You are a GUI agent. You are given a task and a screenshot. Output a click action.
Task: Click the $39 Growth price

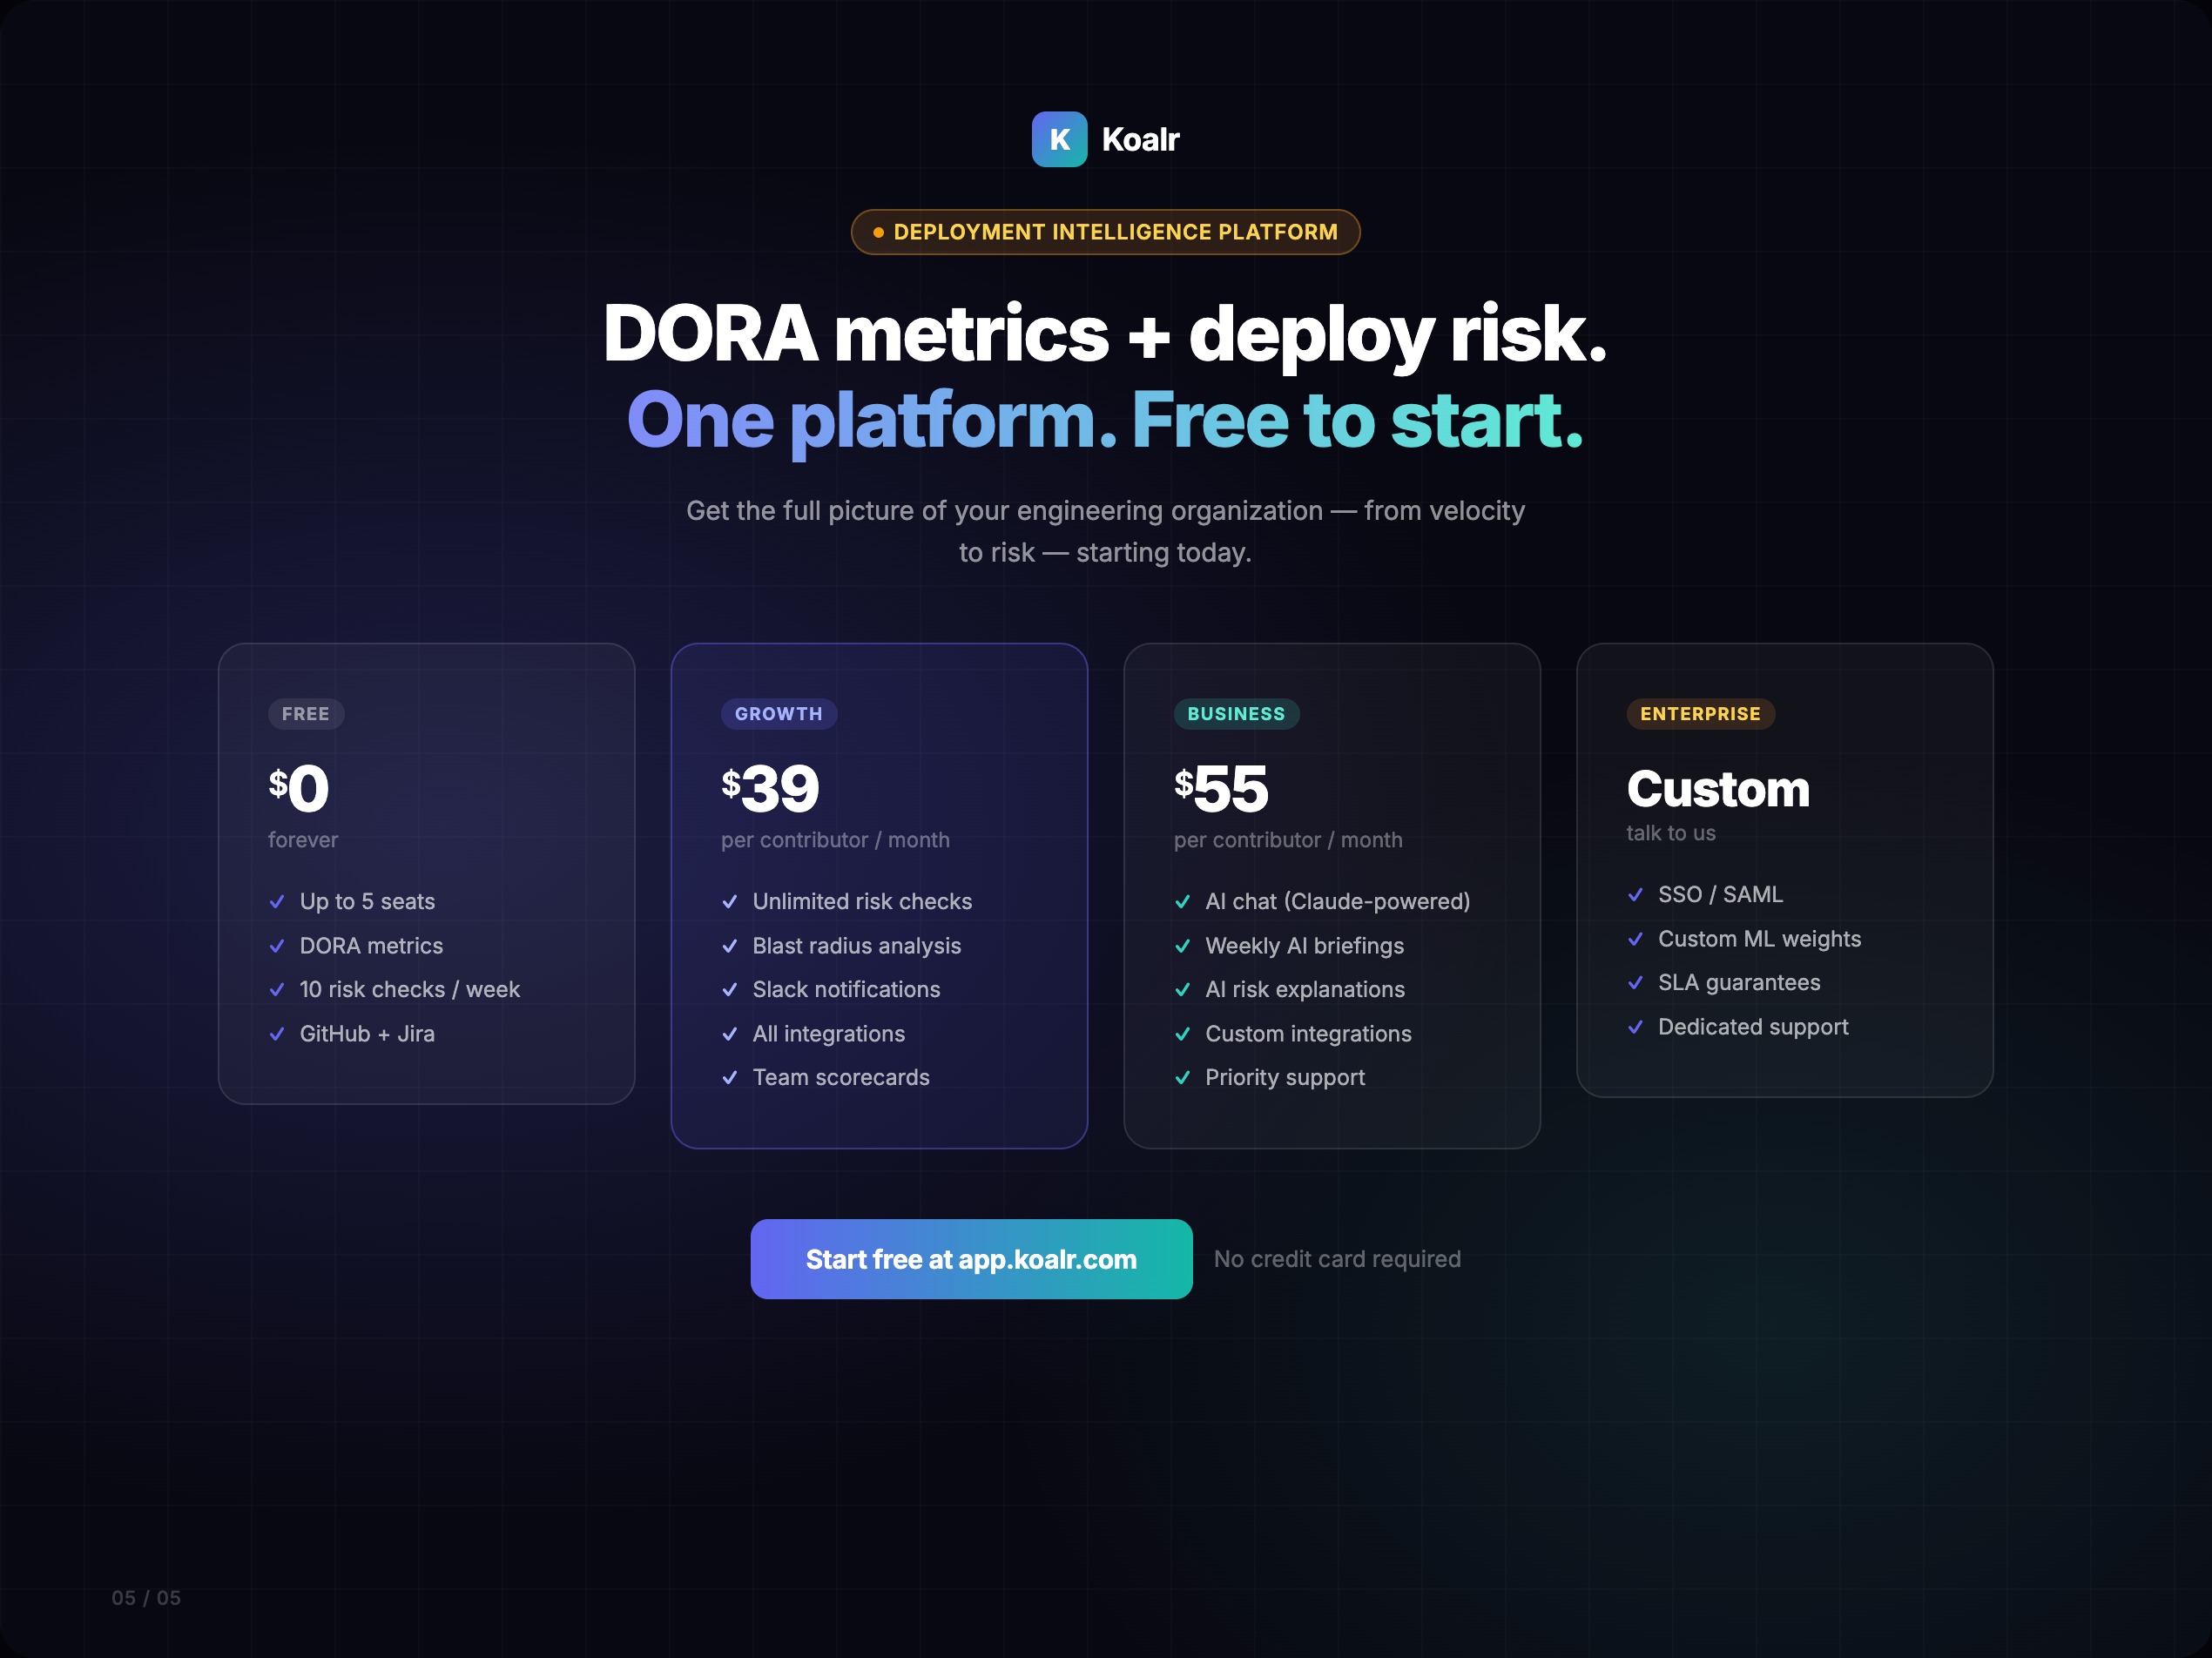click(770, 789)
